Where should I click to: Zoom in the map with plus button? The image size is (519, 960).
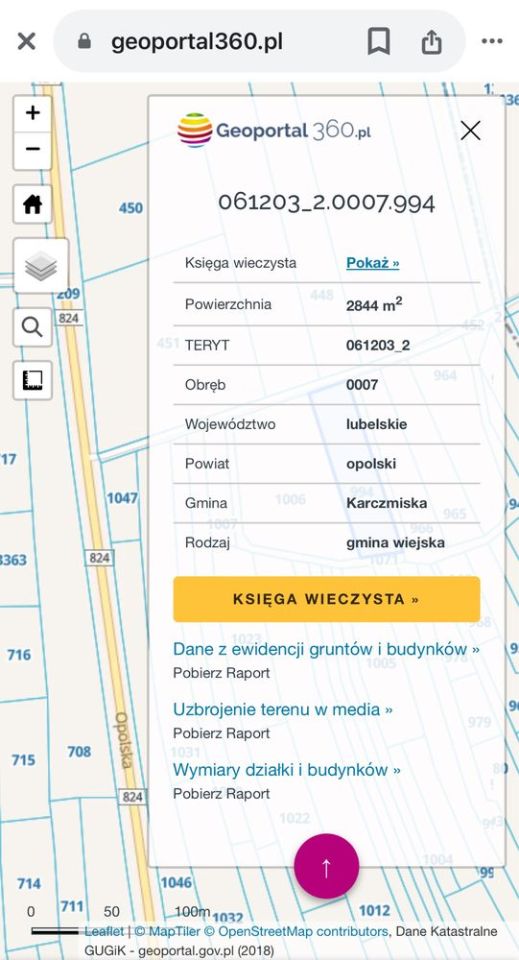pyautogui.click(x=32, y=113)
